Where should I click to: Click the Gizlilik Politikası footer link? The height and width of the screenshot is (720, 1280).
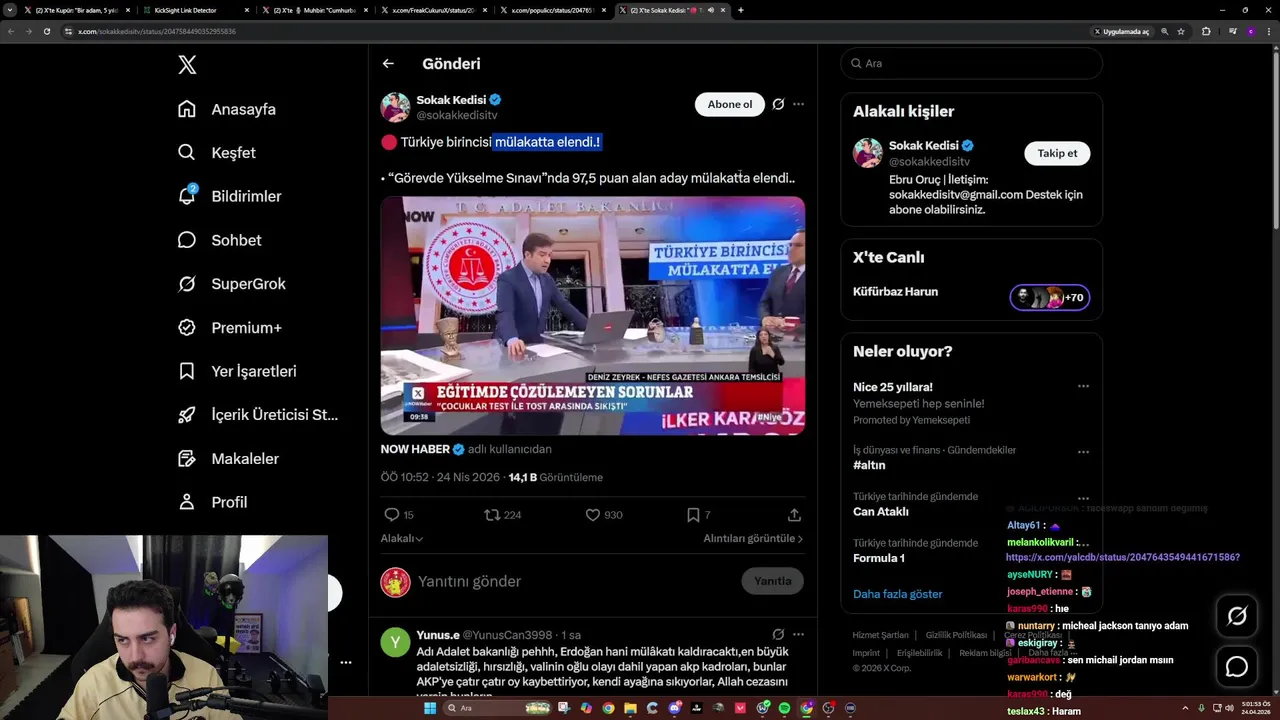pos(956,635)
